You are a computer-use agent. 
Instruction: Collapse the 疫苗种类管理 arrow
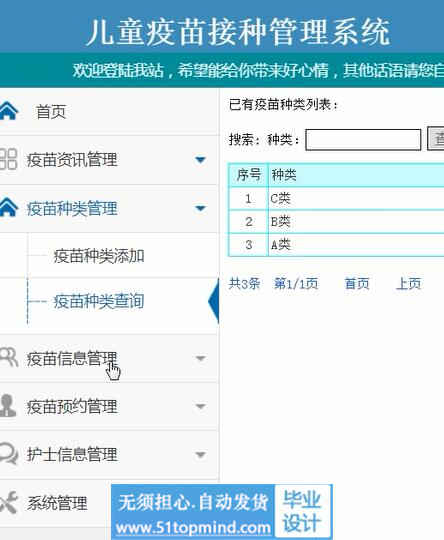[200, 208]
